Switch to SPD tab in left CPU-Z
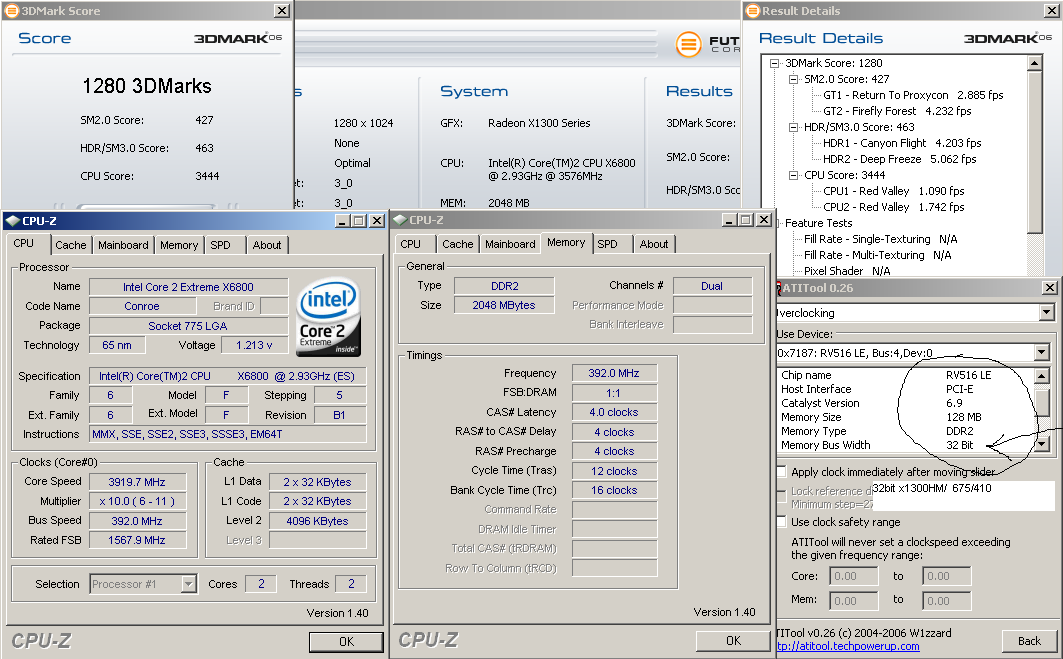1063x659 pixels. [x=220, y=245]
